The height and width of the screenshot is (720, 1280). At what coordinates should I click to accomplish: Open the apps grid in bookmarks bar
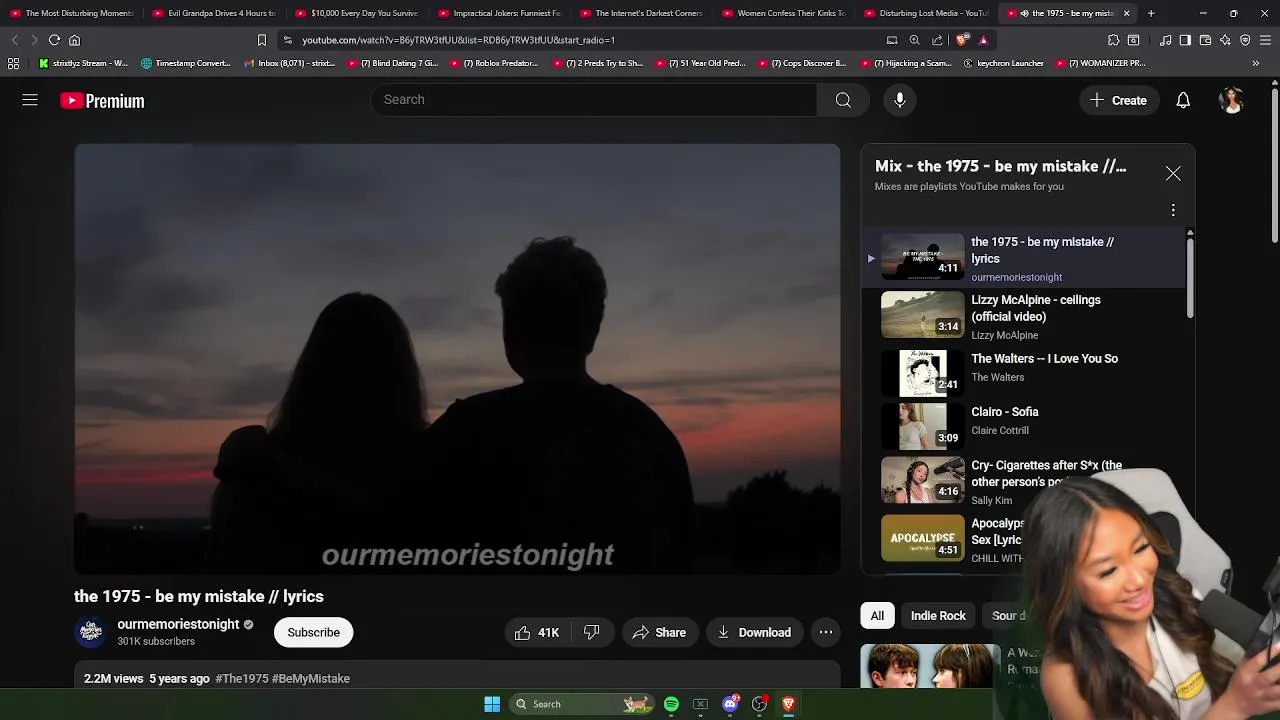pos(13,63)
